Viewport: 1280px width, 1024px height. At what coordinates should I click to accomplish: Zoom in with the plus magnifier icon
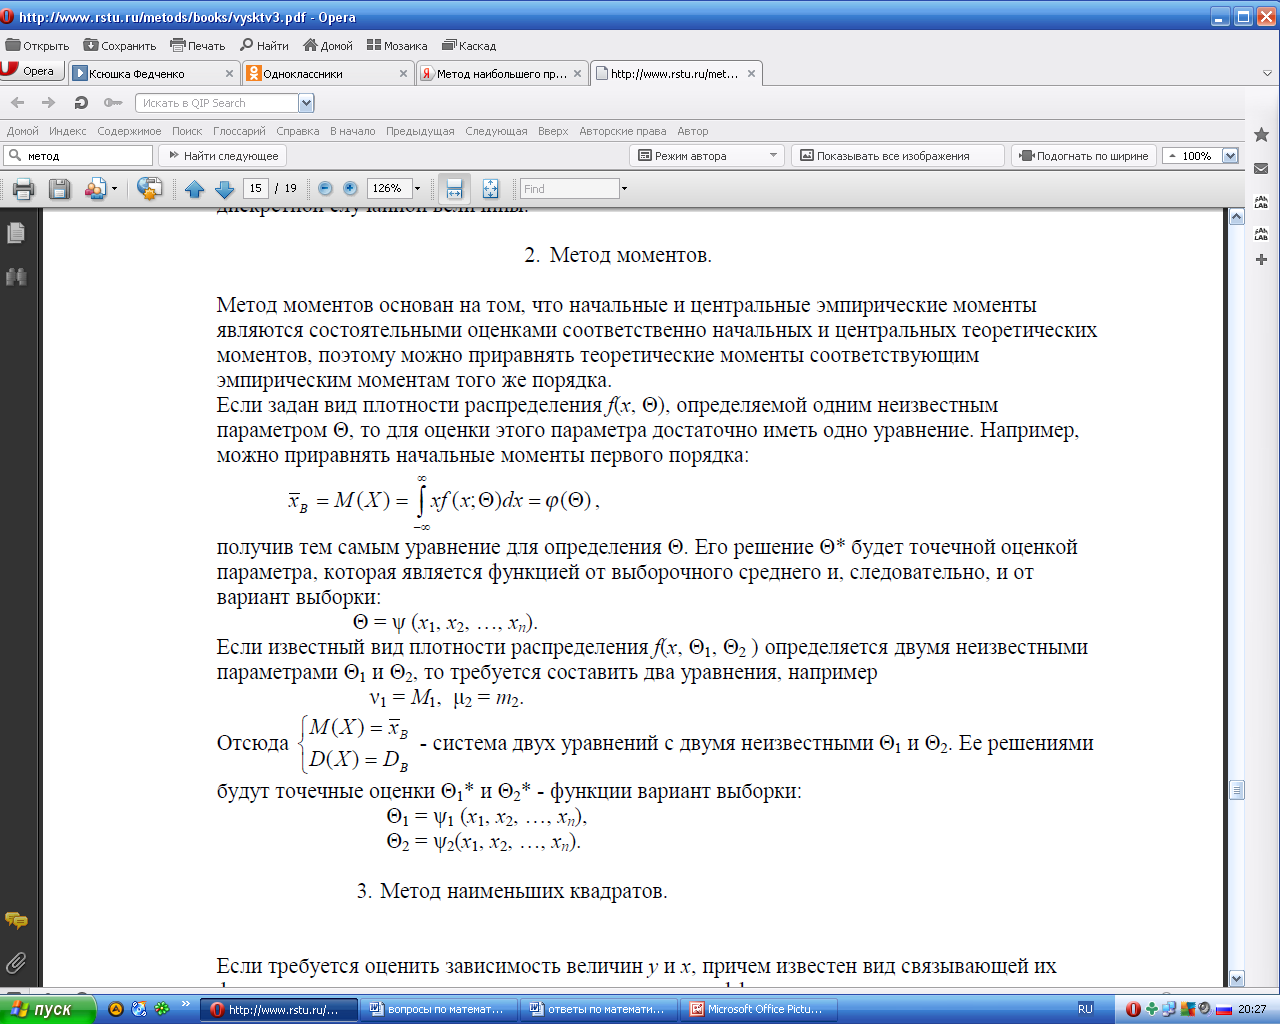(x=350, y=188)
